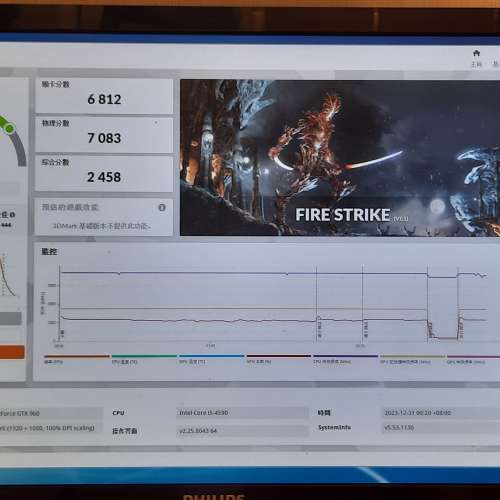Select the physics score 7 083 card
The height and width of the screenshot is (500, 500).
coord(104,135)
